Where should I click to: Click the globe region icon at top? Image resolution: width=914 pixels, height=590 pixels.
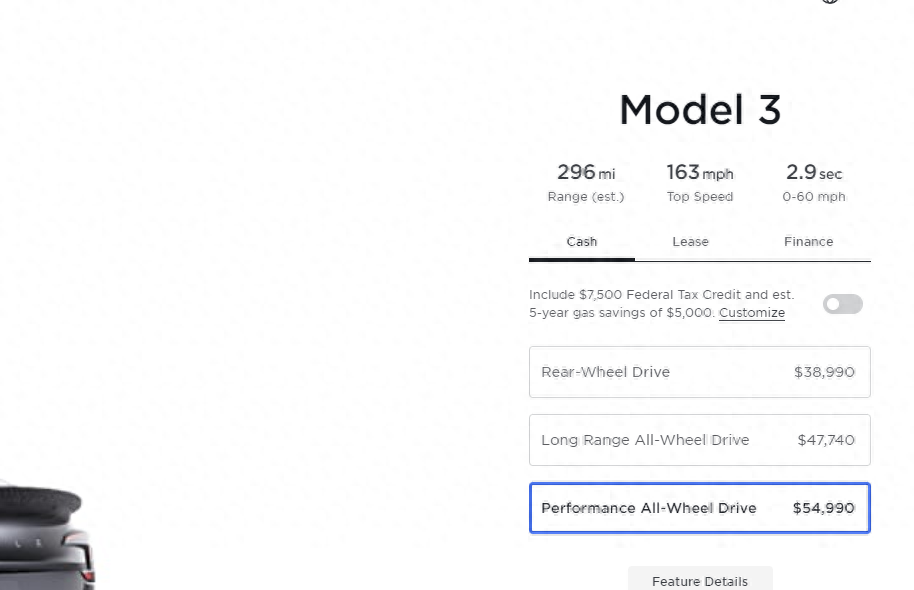coord(830,1)
